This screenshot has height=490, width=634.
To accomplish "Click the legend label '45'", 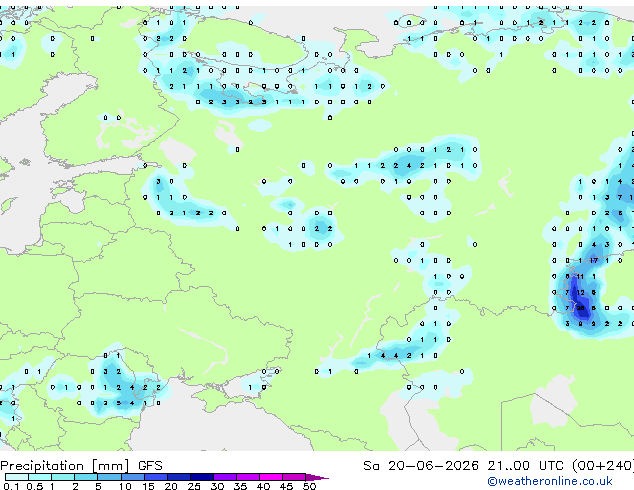I will 286,486.
